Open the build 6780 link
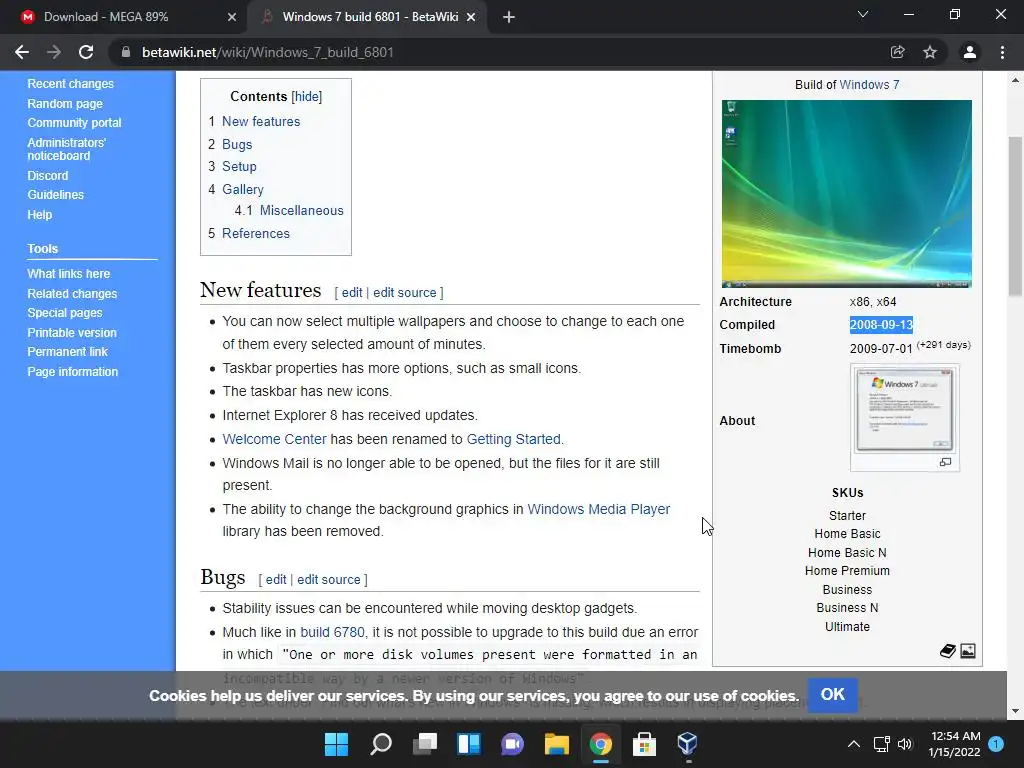This screenshot has height=768, width=1024. 332,632
